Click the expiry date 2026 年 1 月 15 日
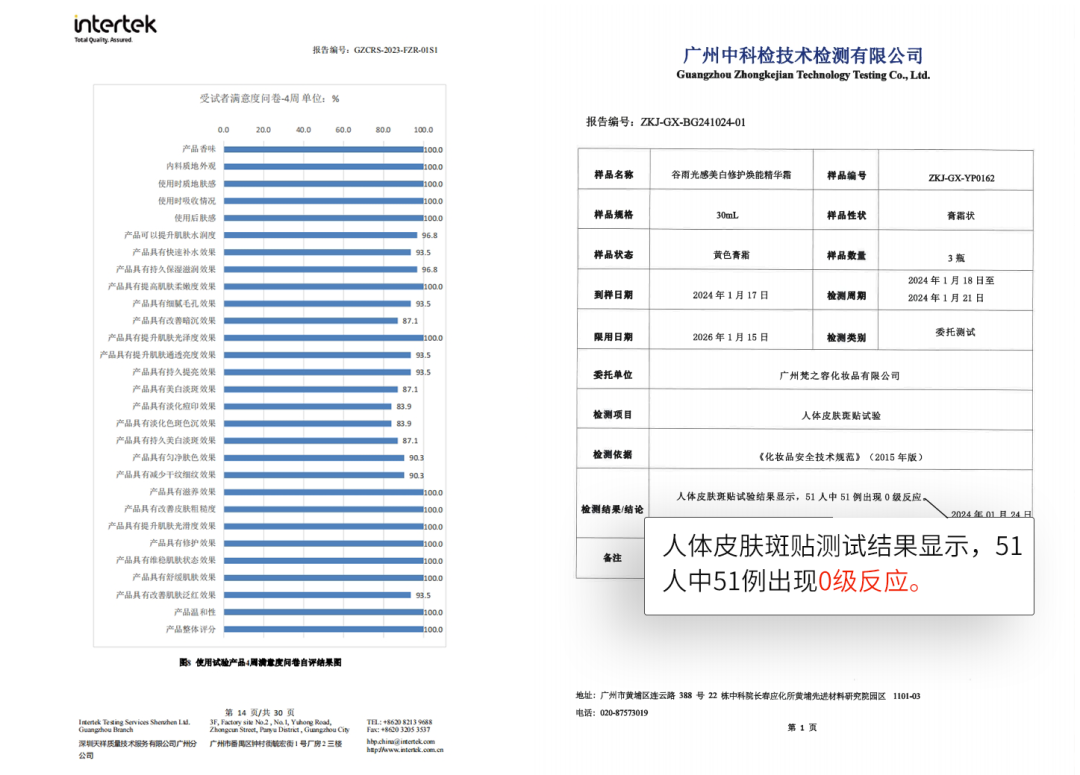 click(730, 337)
